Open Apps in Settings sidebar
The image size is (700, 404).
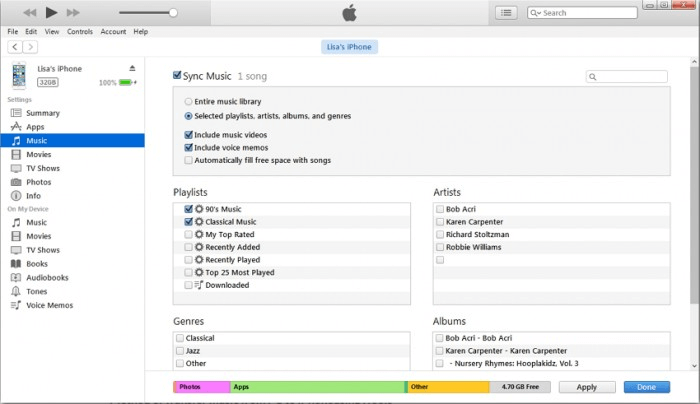coord(35,127)
